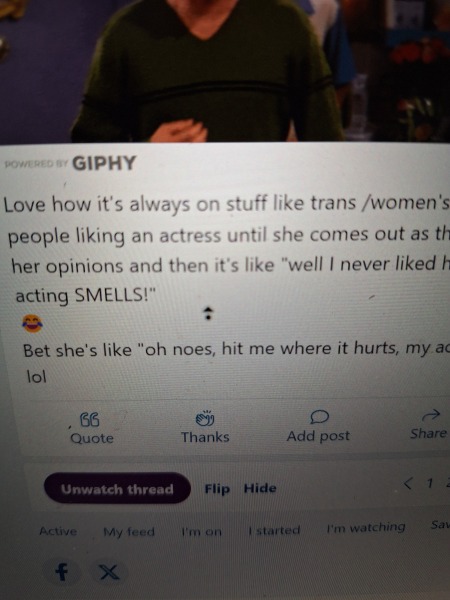Click the GIPHY logo under the GIF
The width and height of the screenshot is (450, 600).
tap(104, 163)
